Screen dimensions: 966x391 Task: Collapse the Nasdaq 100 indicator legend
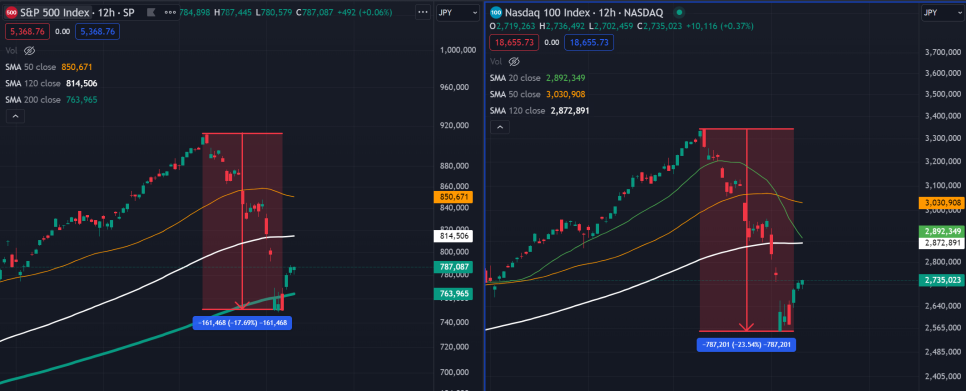(500, 127)
